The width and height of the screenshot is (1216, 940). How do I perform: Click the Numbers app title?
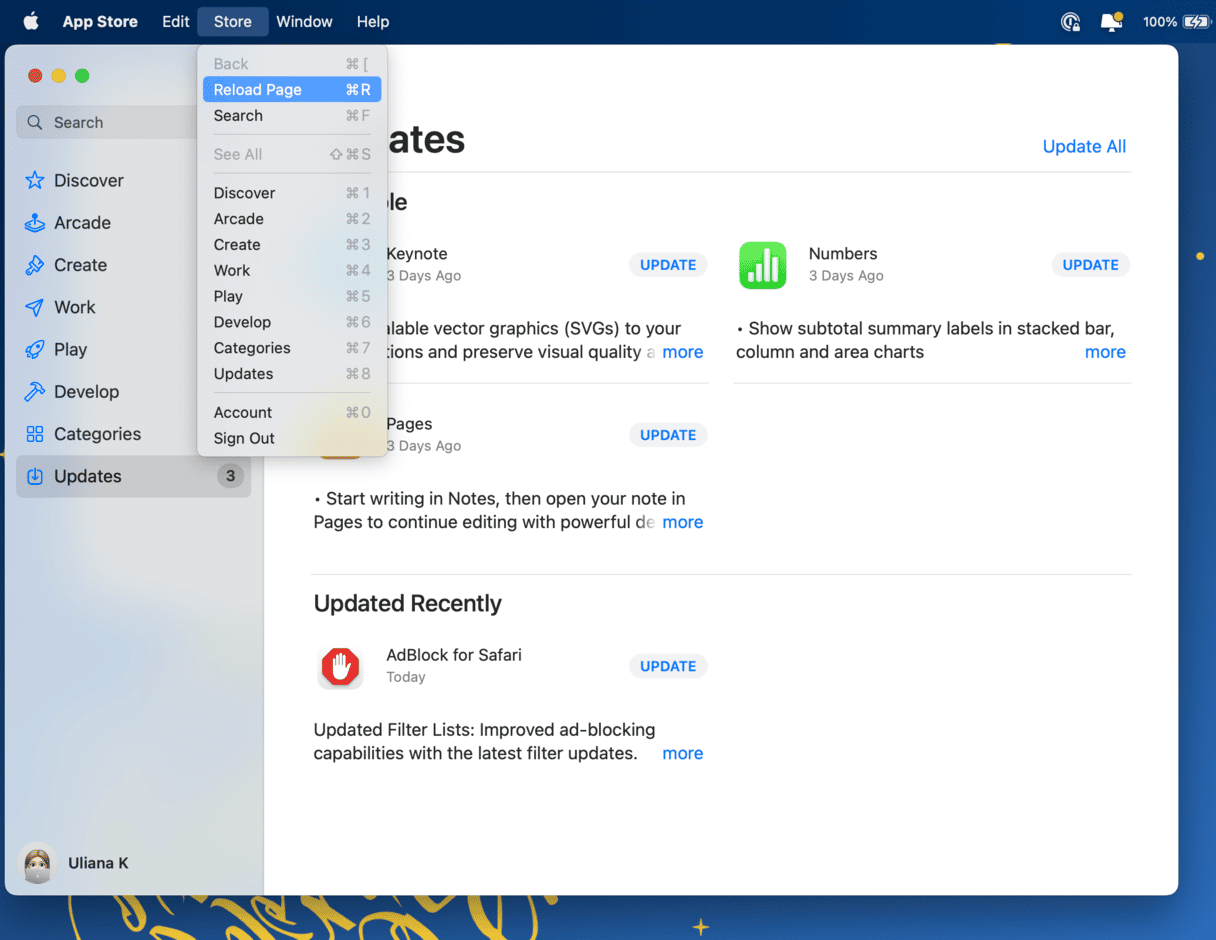coord(843,254)
